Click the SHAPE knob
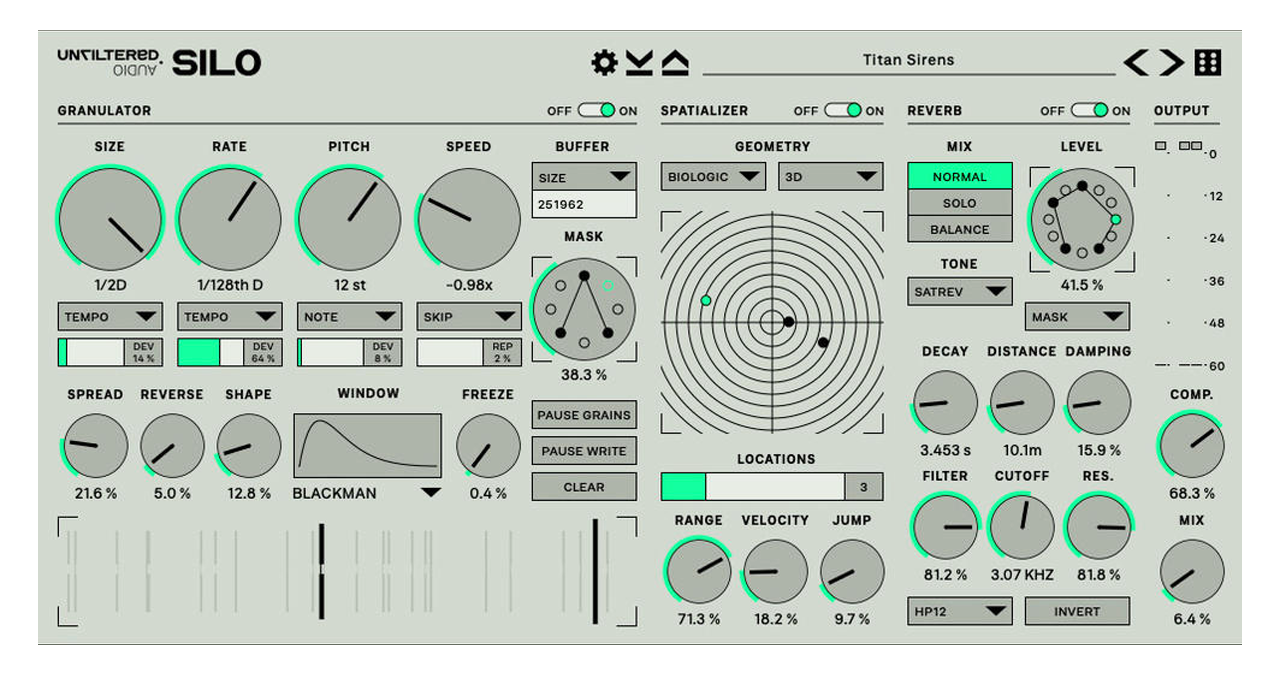This screenshot has height=675, width=1280. (x=249, y=446)
